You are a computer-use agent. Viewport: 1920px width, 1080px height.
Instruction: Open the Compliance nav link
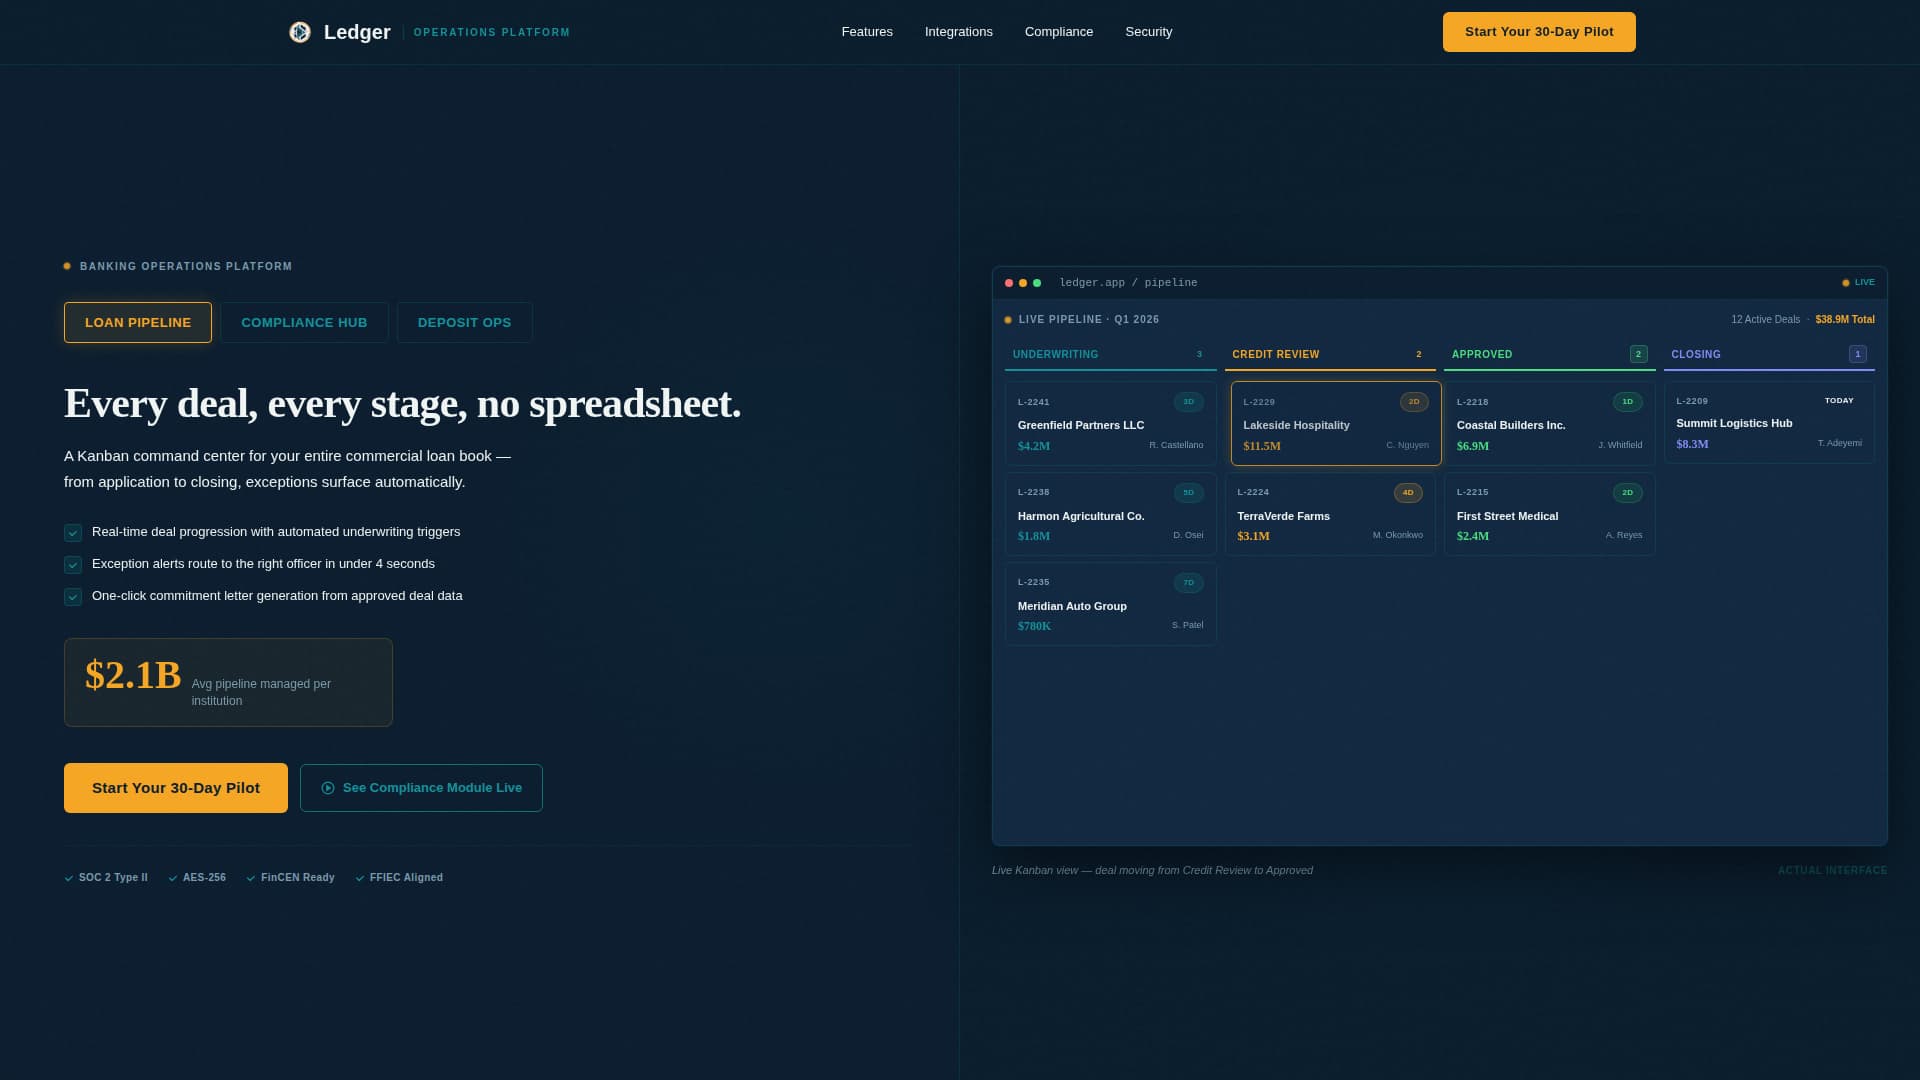(x=1059, y=32)
